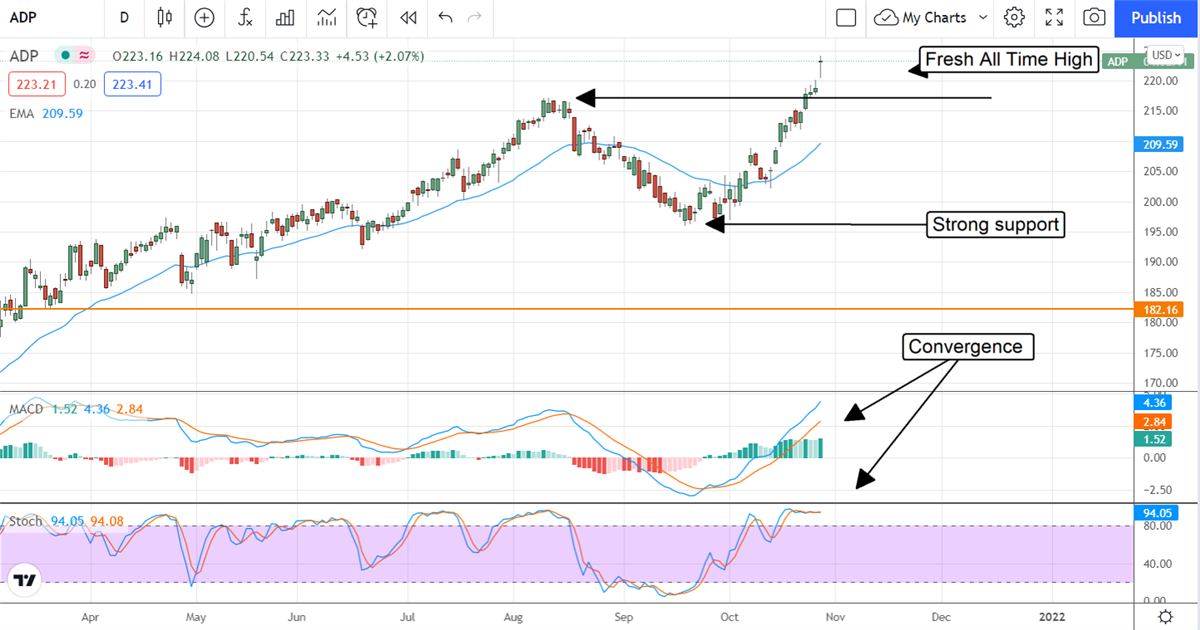Screen dimensions: 1200x630
Task: Select the layout square icon
Action: click(846, 17)
